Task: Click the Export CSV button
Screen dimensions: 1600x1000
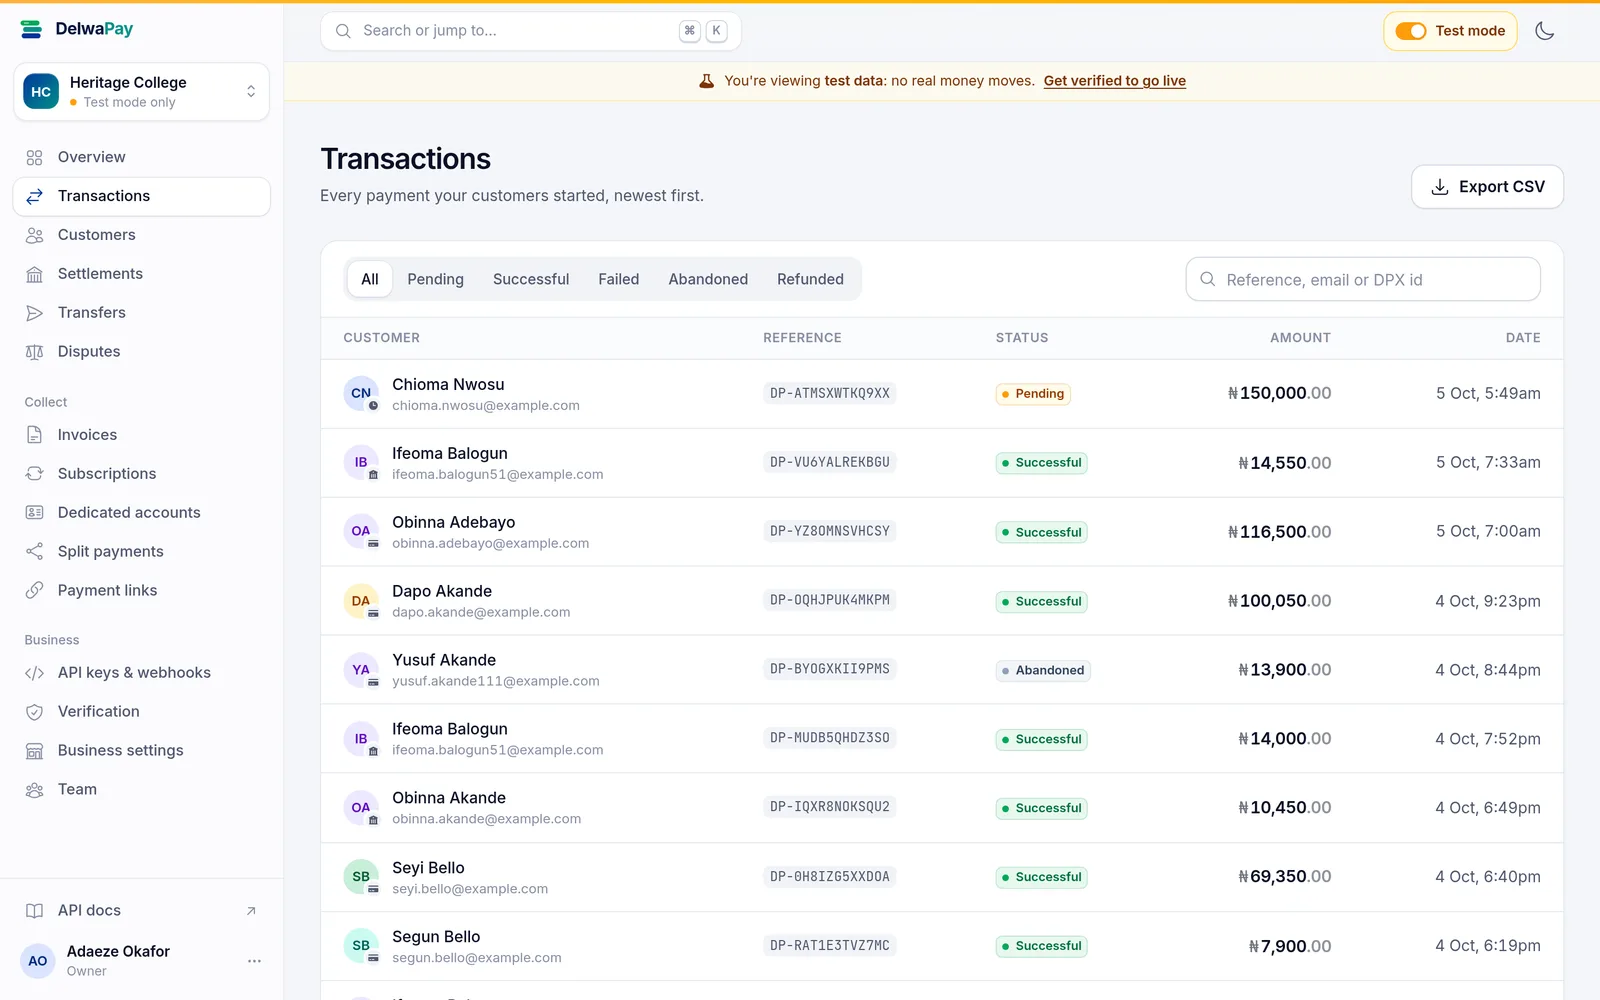Action: 1487,187
